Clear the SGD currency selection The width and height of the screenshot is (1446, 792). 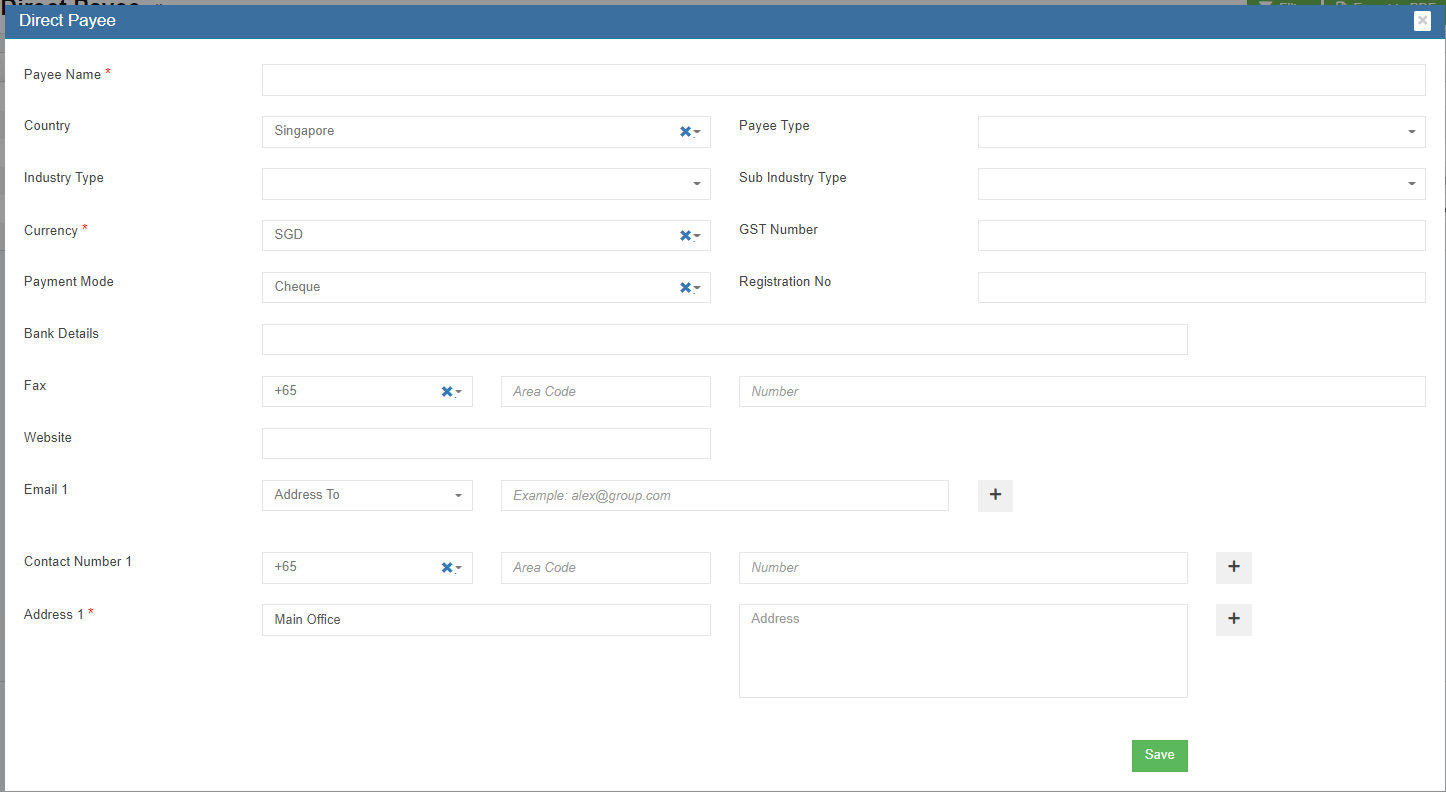[685, 236]
